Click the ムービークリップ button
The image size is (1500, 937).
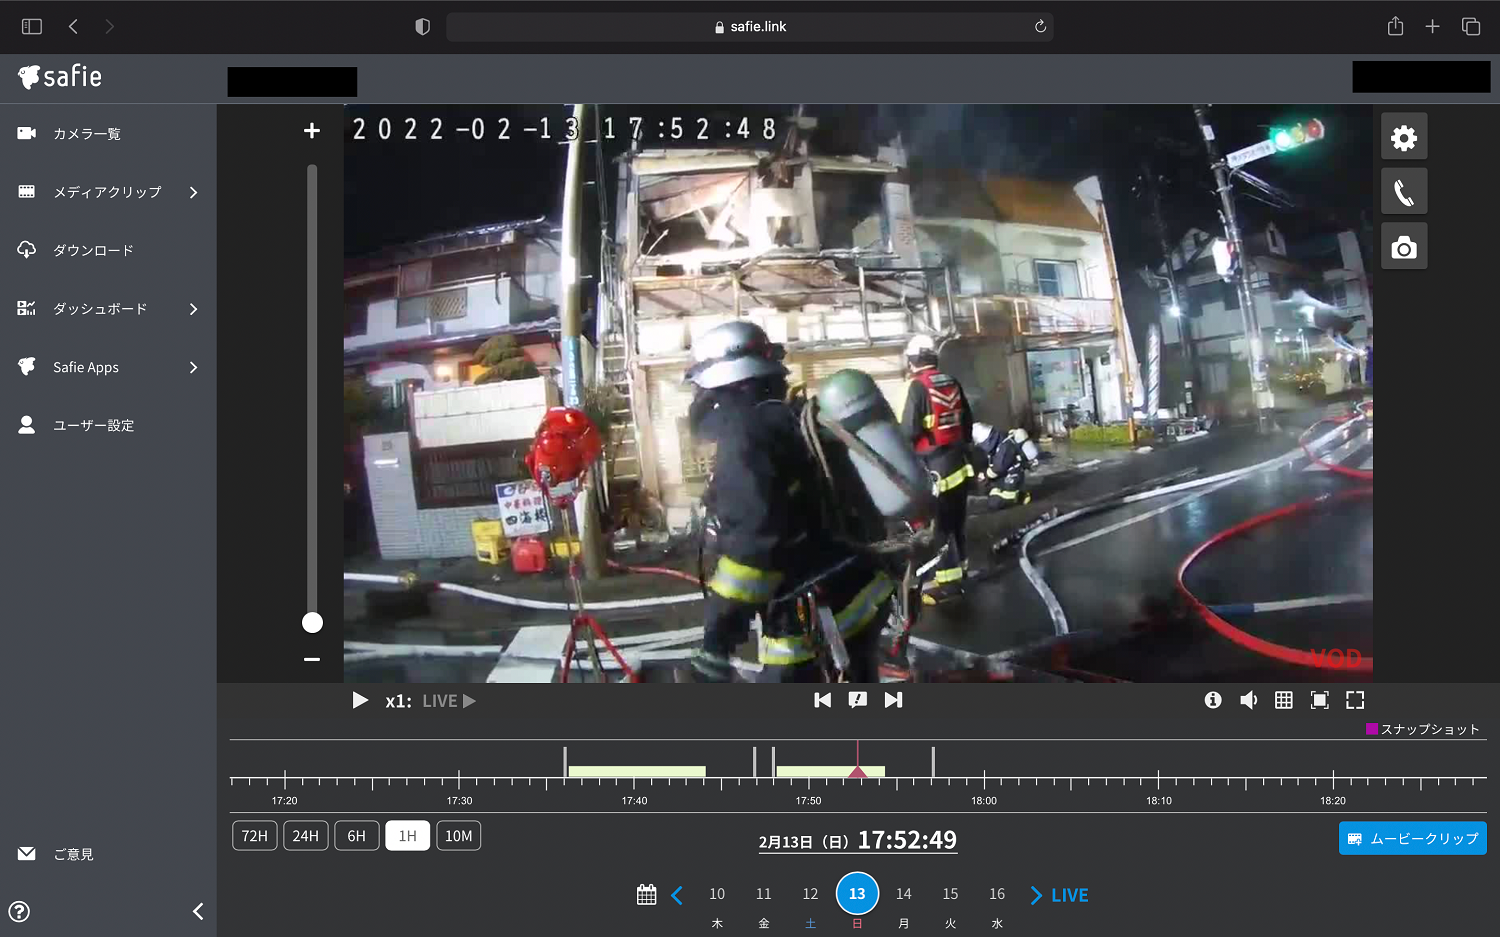[1412, 838]
